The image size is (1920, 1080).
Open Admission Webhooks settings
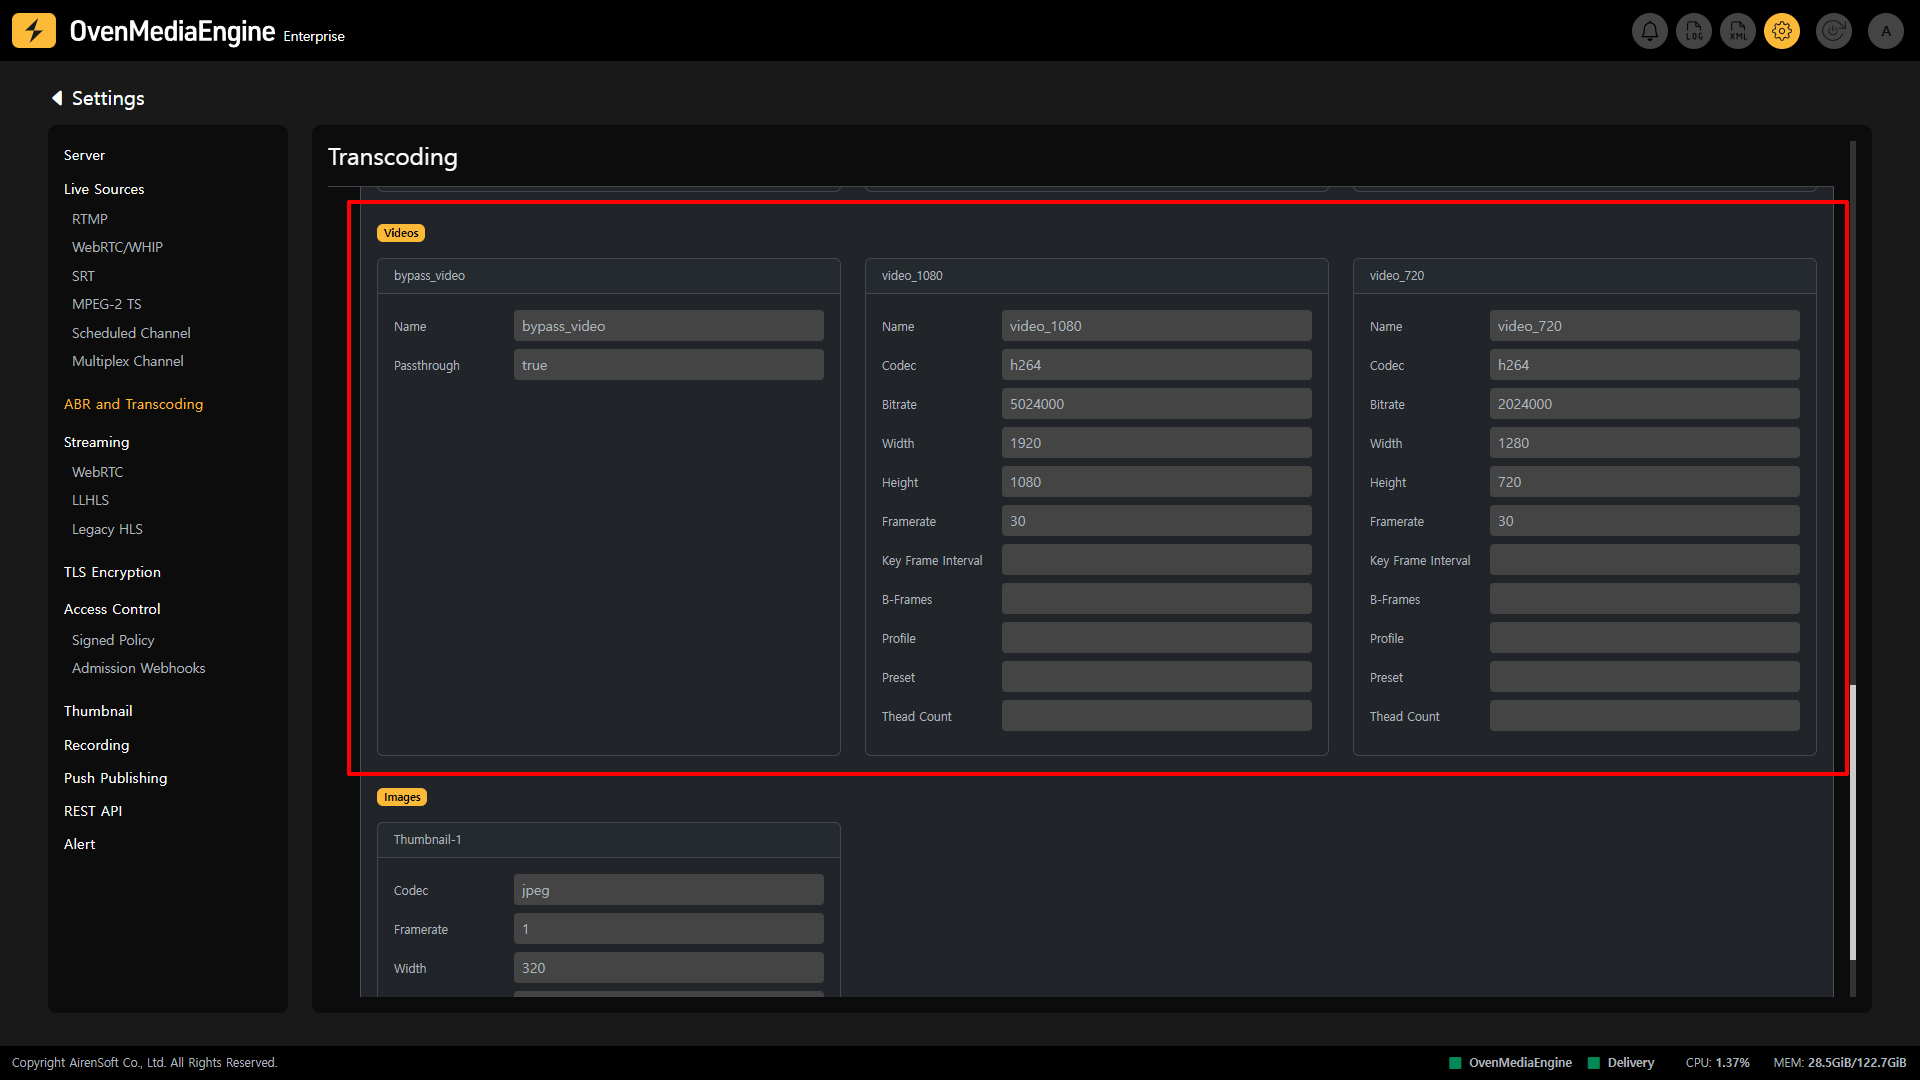pyautogui.click(x=138, y=668)
